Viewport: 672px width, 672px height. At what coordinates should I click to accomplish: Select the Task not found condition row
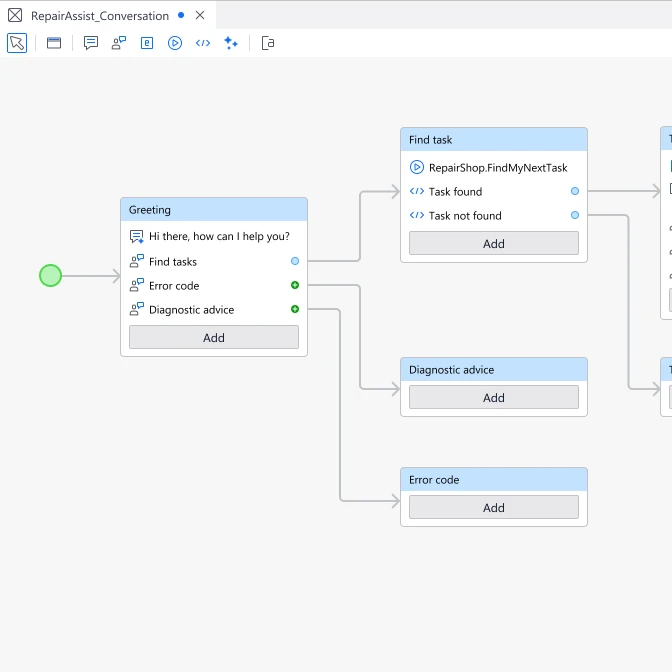coord(494,216)
